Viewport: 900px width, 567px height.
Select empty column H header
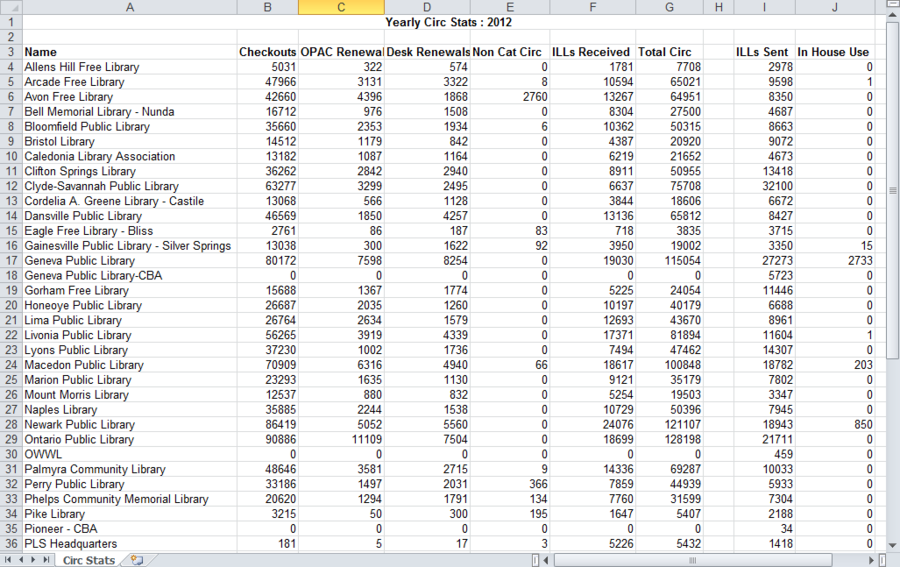click(x=719, y=7)
